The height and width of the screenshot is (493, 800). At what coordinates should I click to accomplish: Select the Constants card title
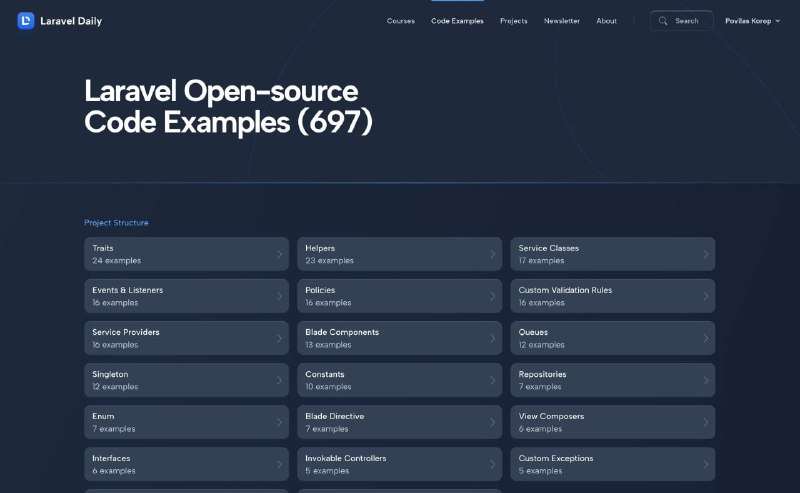tap(324, 374)
